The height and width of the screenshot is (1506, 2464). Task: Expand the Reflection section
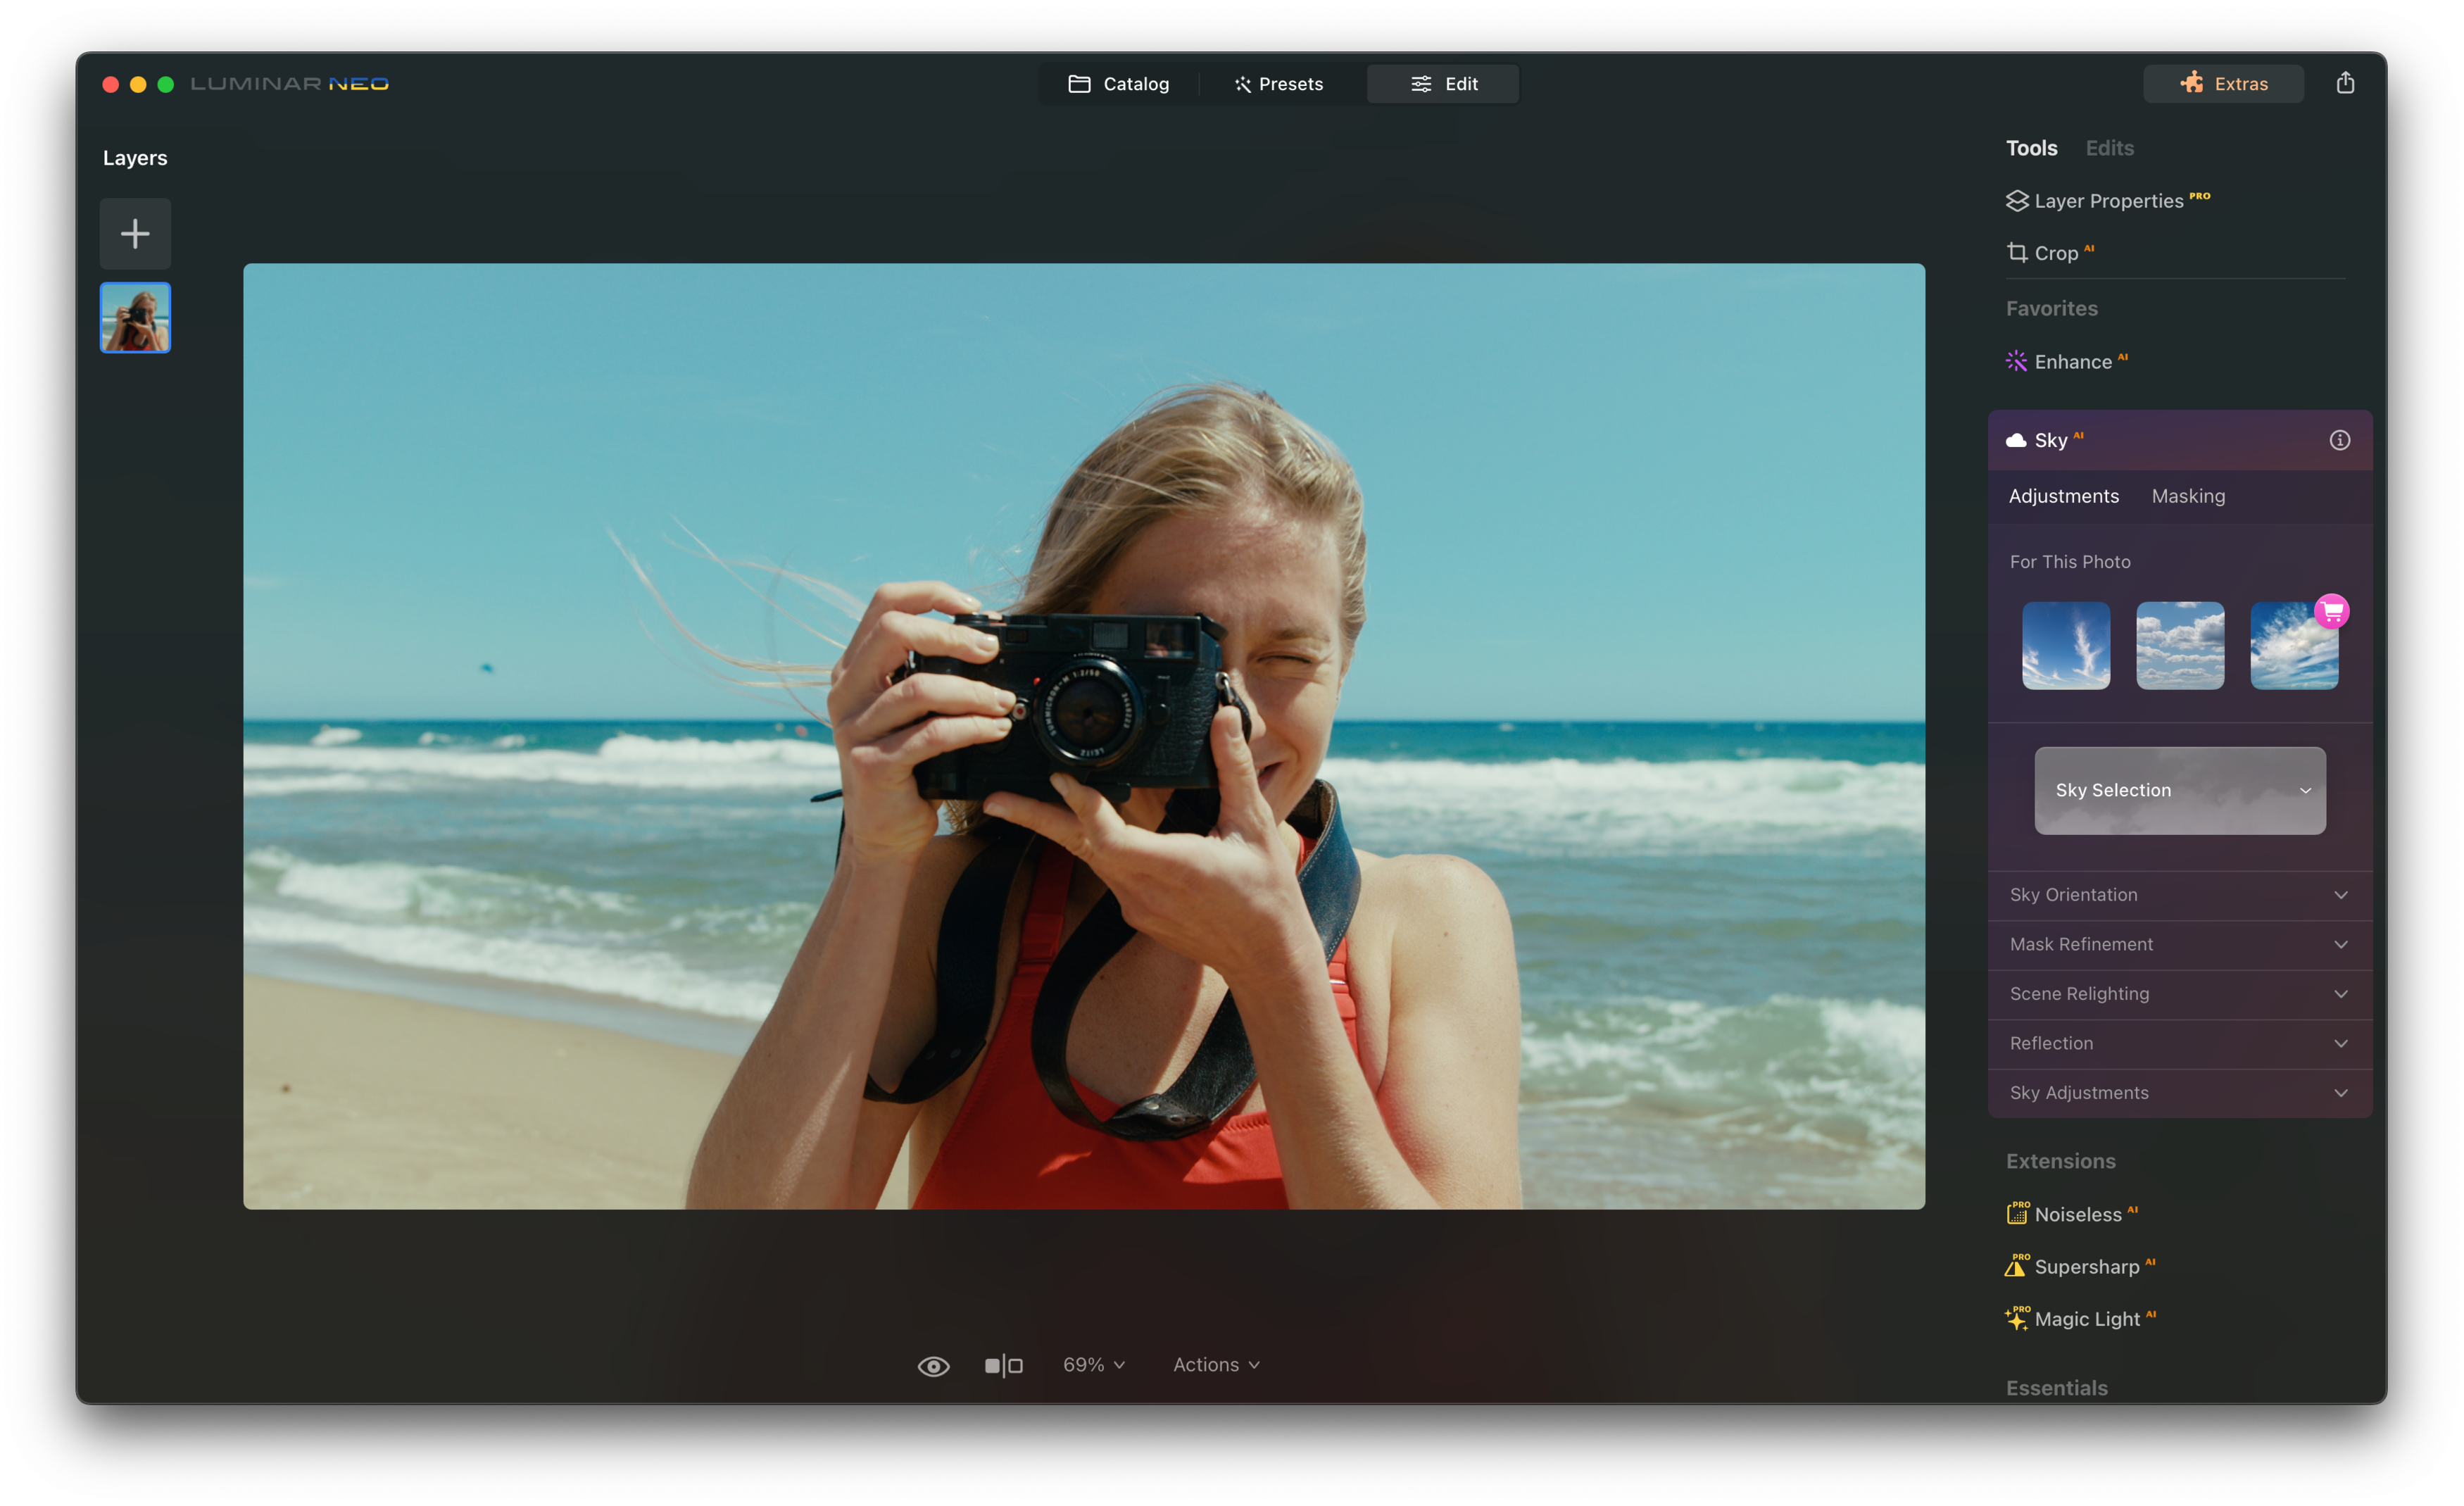(2180, 1043)
